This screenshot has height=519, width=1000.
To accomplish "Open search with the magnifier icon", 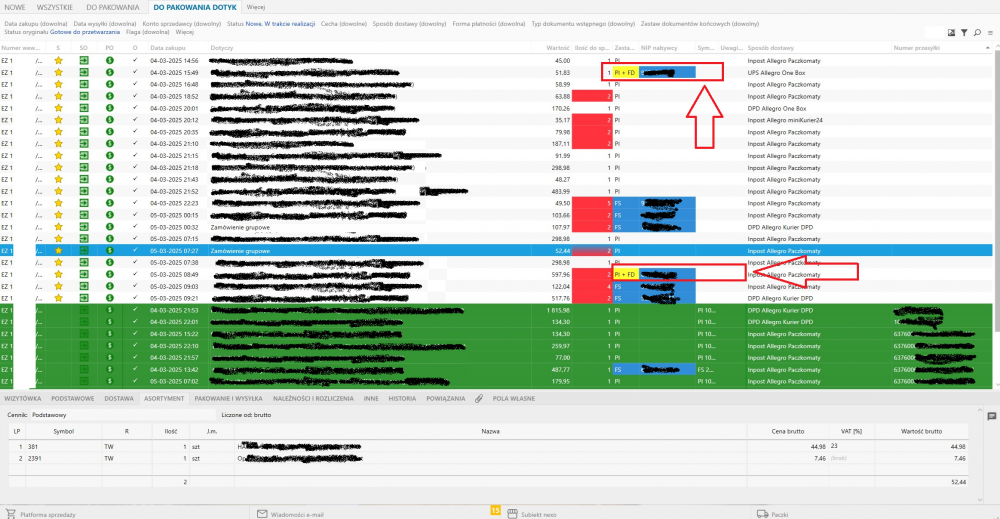I will click(977, 33).
